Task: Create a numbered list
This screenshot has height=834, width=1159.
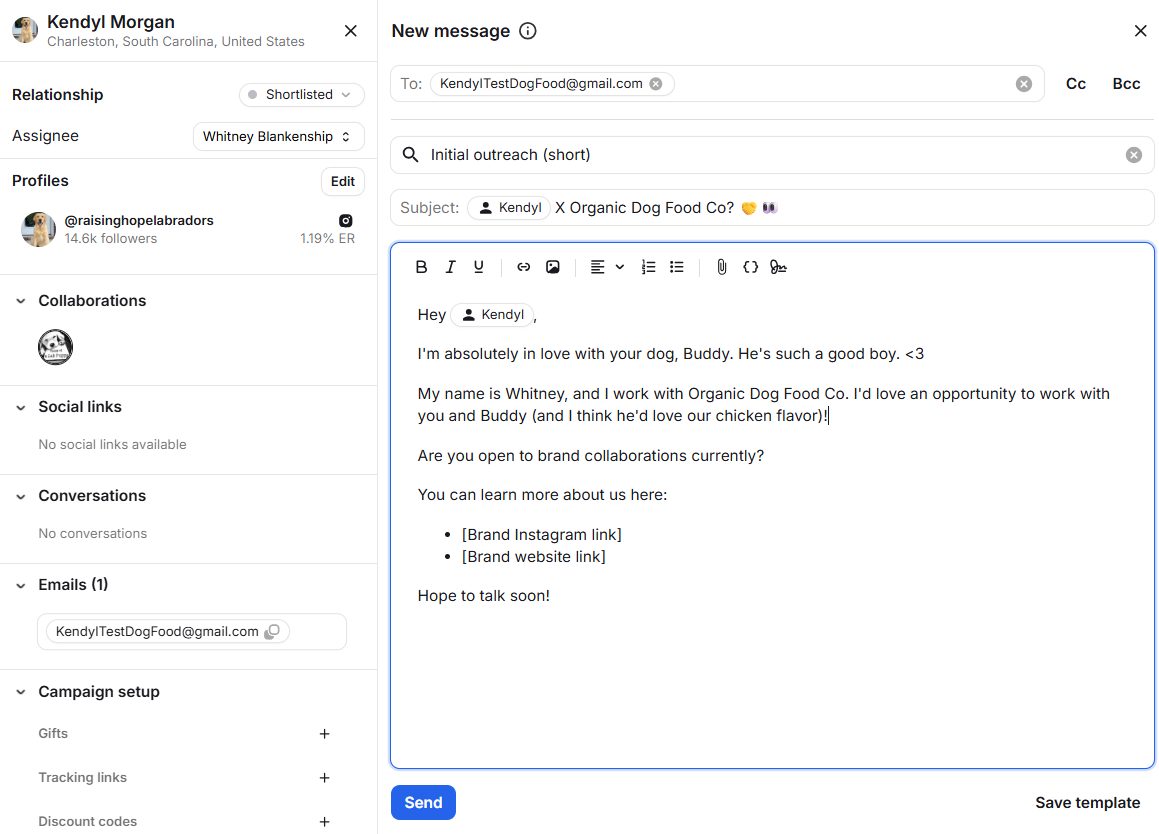Action: click(x=648, y=267)
